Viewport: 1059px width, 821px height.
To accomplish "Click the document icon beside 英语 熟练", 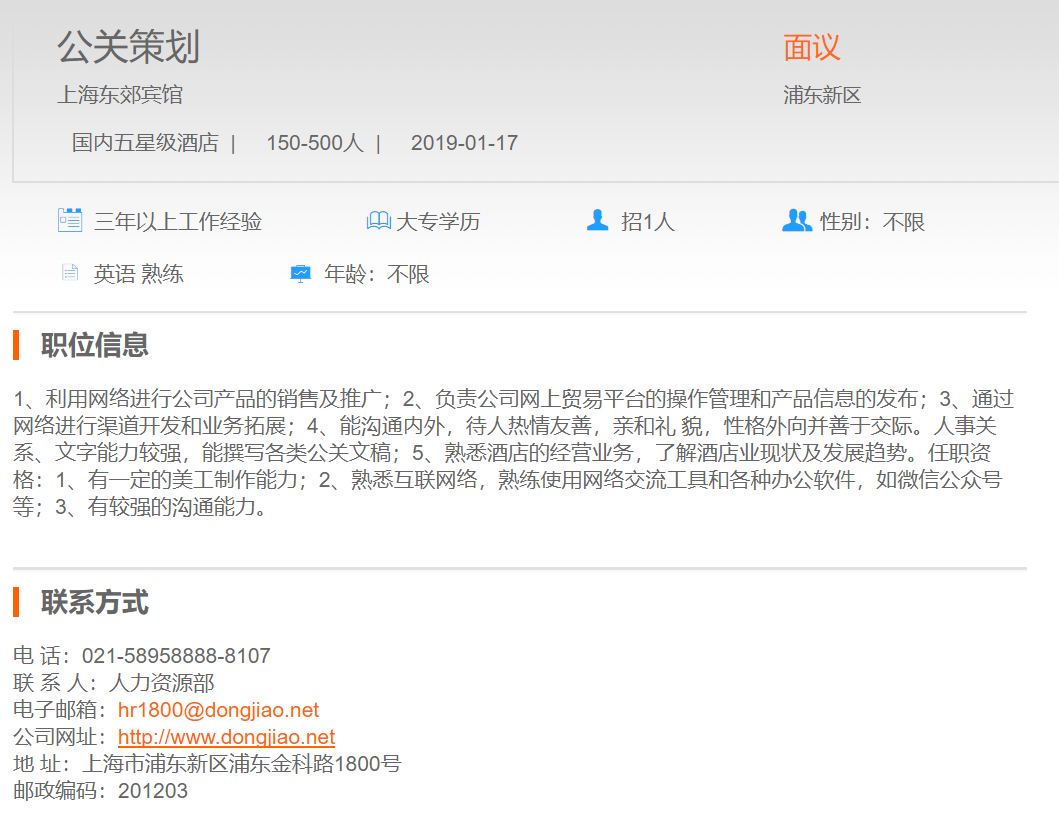I will [x=69, y=273].
